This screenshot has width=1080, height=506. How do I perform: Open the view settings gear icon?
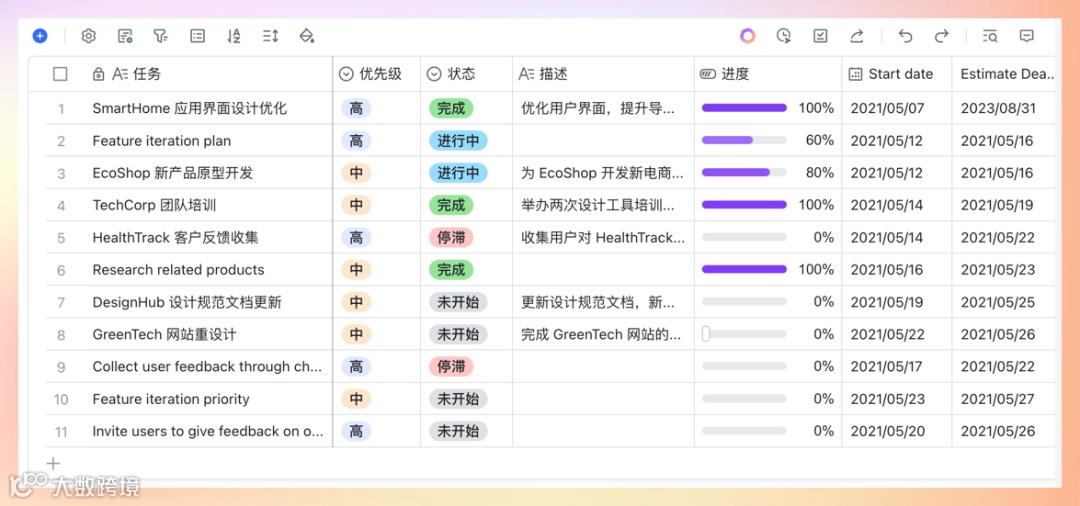(x=89, y=36)
